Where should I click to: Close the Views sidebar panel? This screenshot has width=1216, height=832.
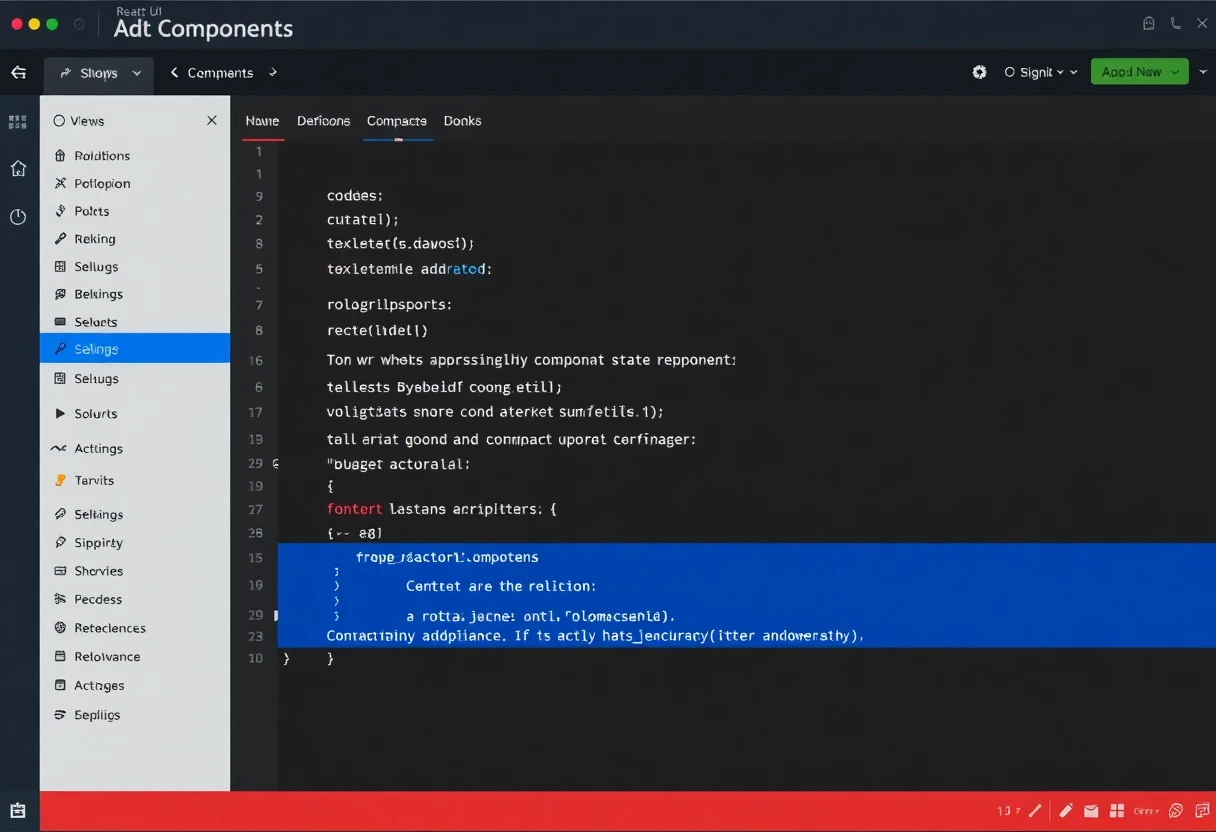(x=211, y=121)
